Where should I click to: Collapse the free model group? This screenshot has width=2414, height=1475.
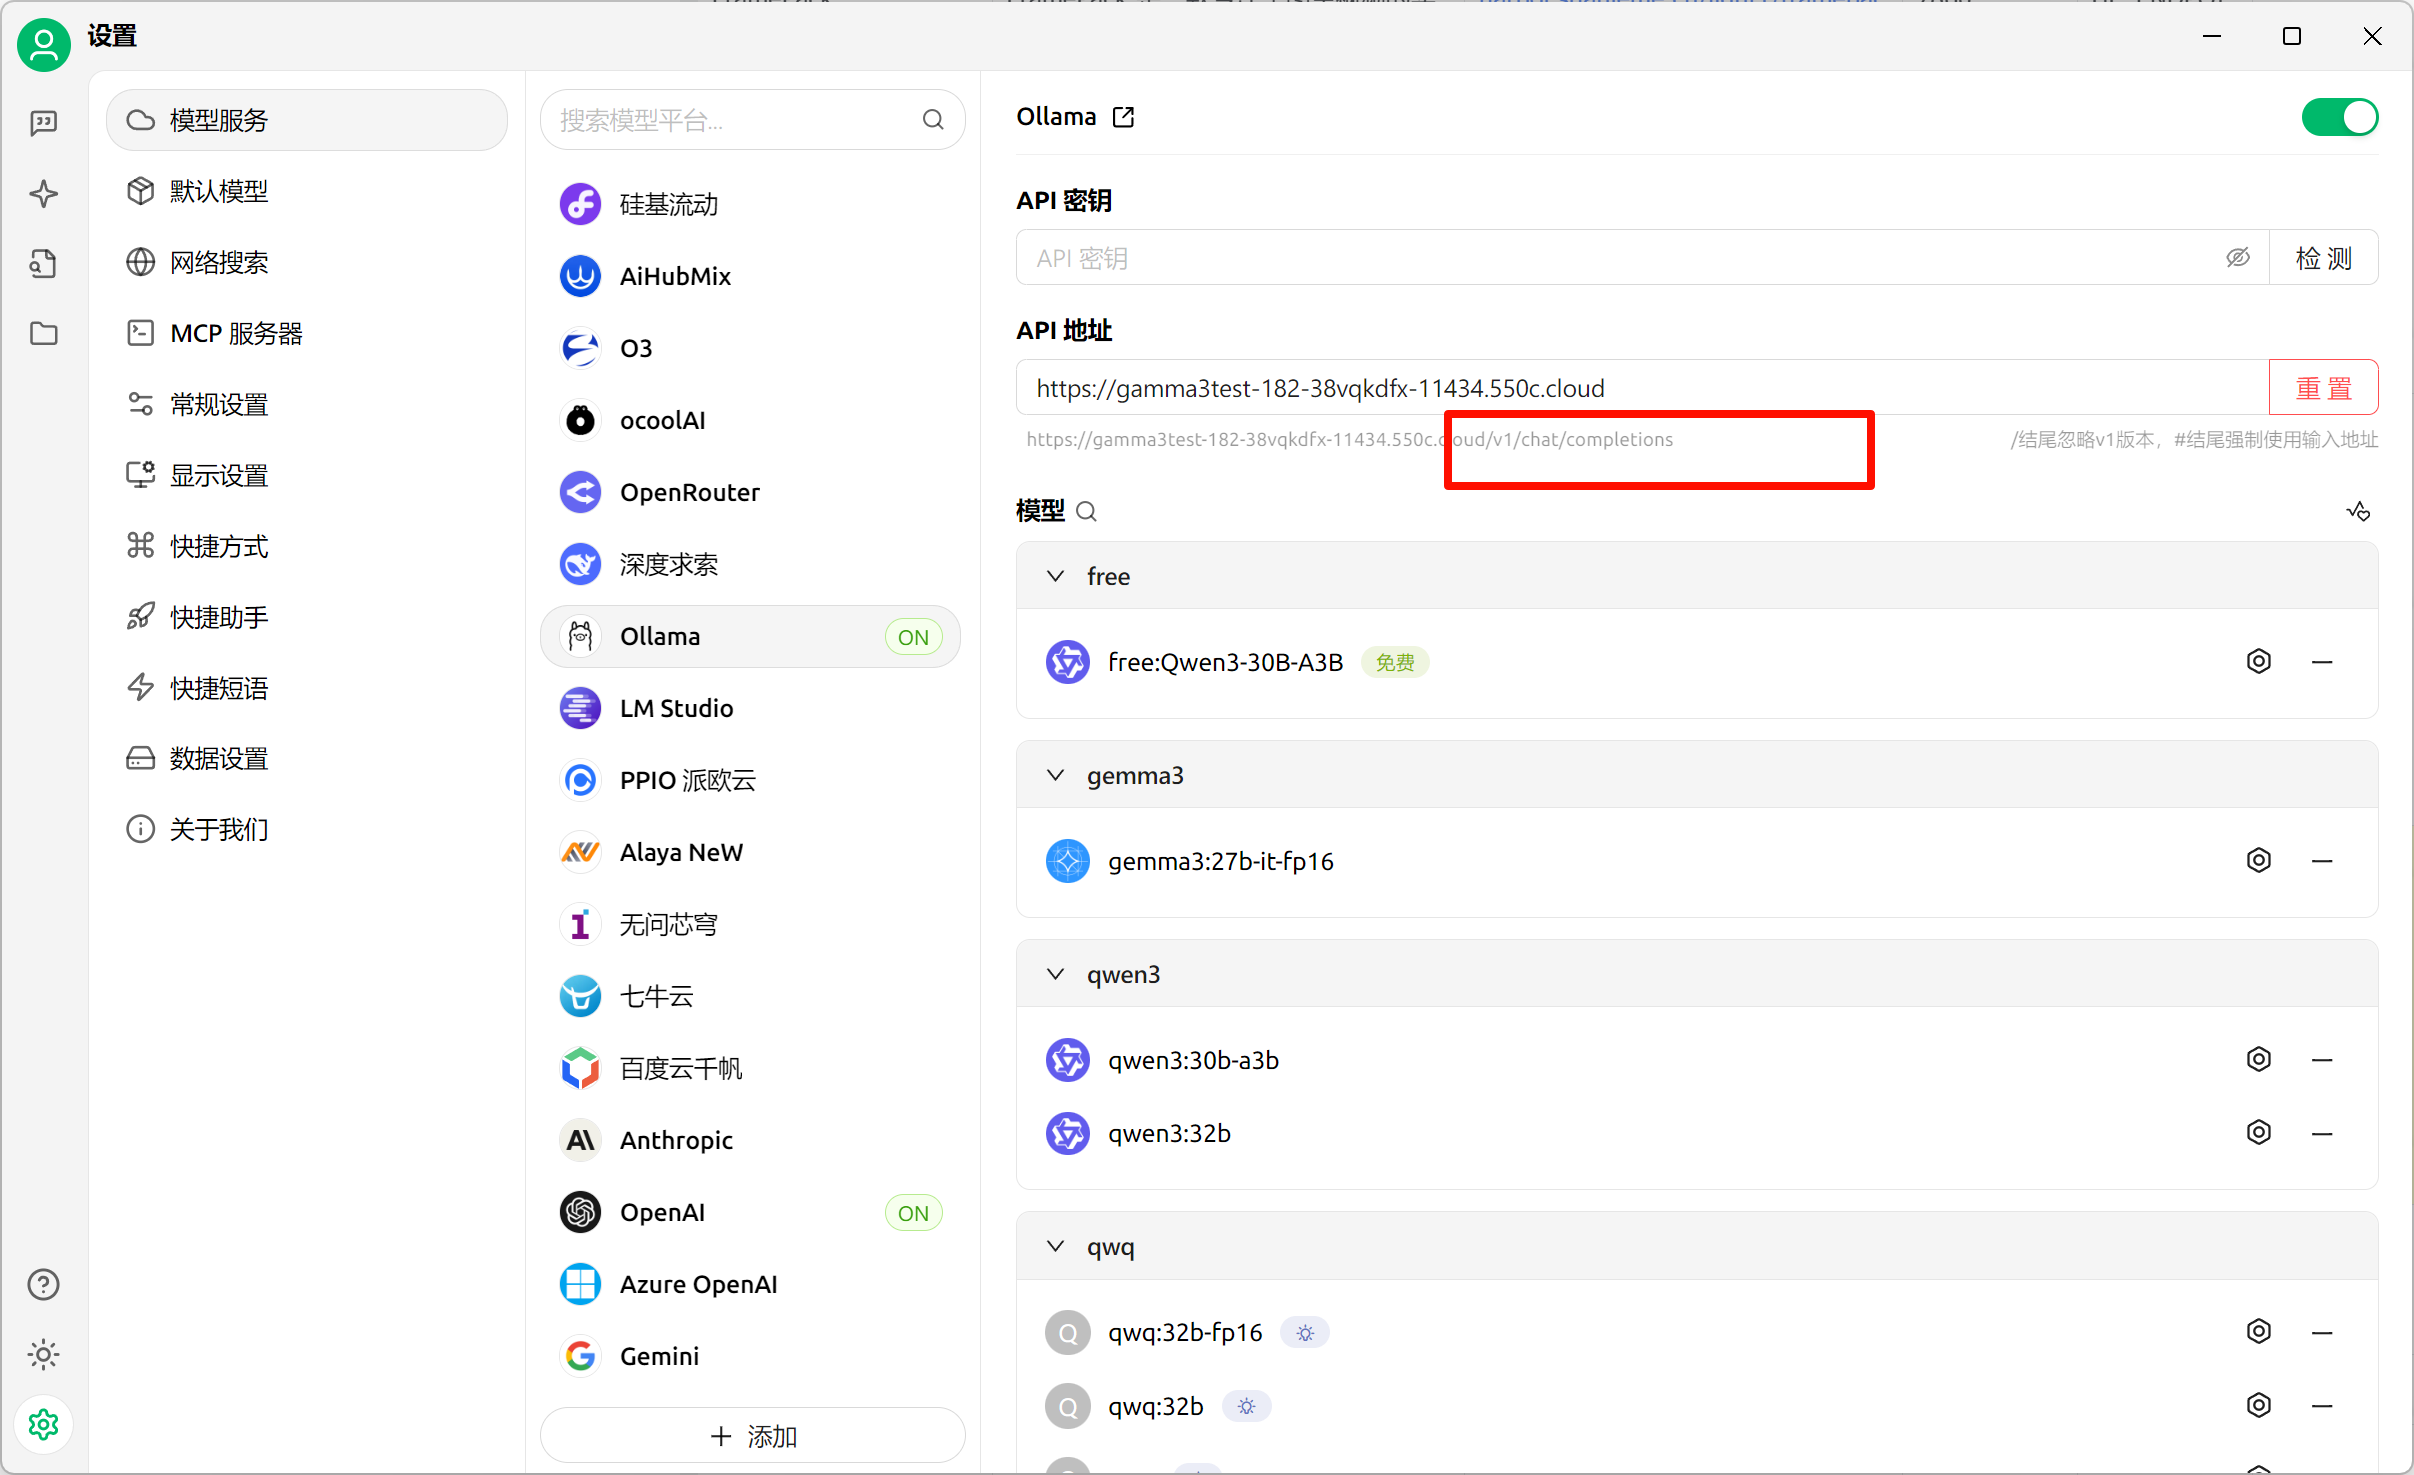(x=1055, y=576)
